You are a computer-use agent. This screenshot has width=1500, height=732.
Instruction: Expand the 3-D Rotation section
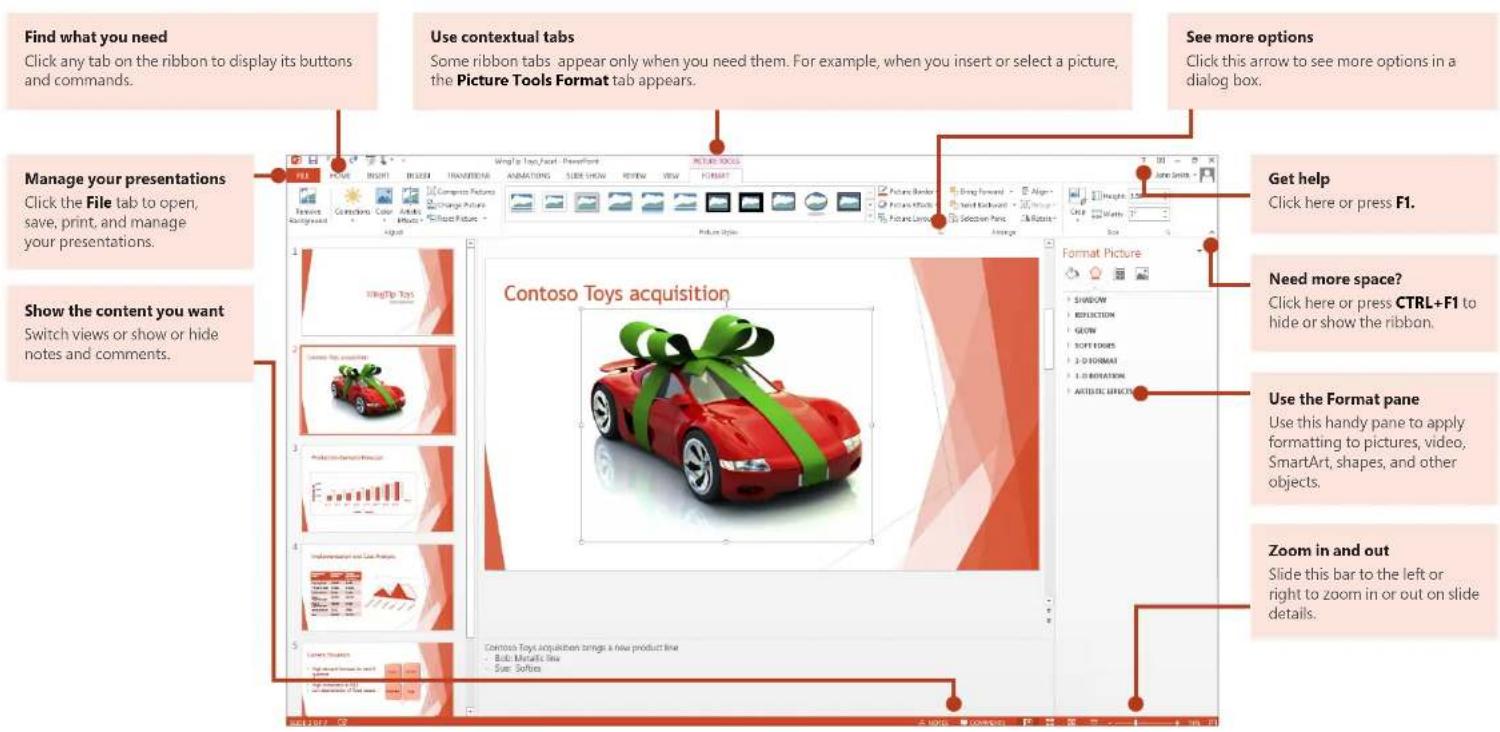click(x=1096, y=376)
